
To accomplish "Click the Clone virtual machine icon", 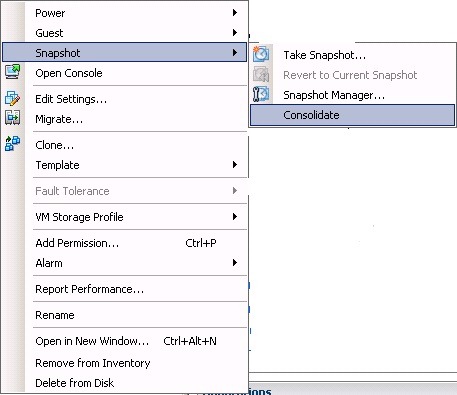I will pos(13,144).
